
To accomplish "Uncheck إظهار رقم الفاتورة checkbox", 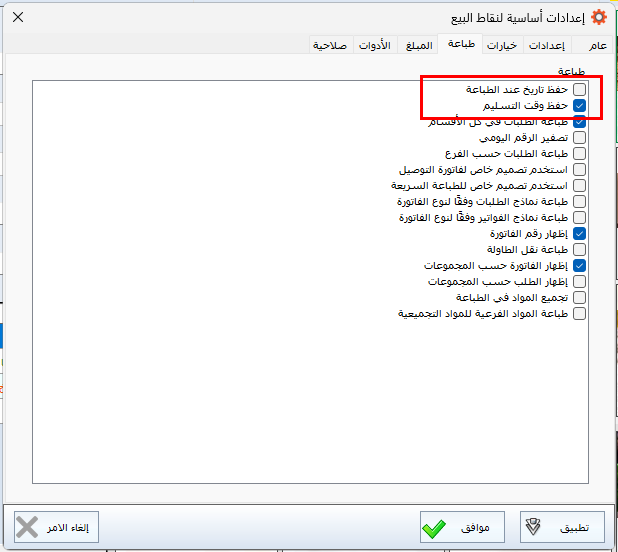I will click(579, 234).
